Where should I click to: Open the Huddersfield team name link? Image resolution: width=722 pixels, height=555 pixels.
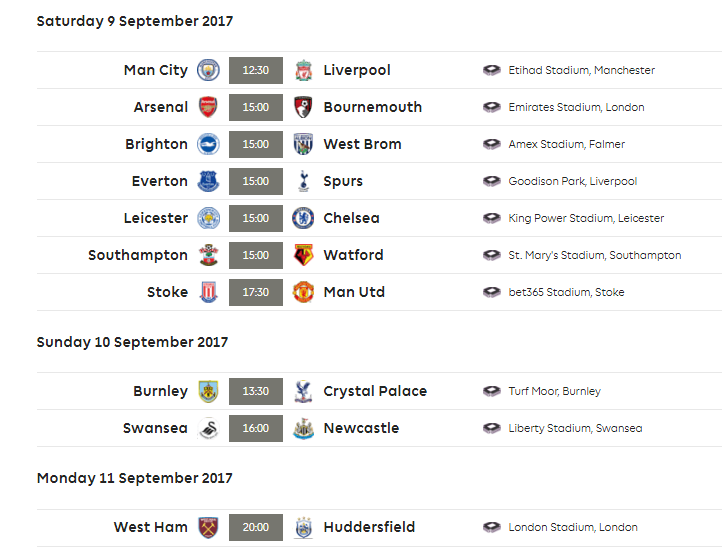point(369,527)
